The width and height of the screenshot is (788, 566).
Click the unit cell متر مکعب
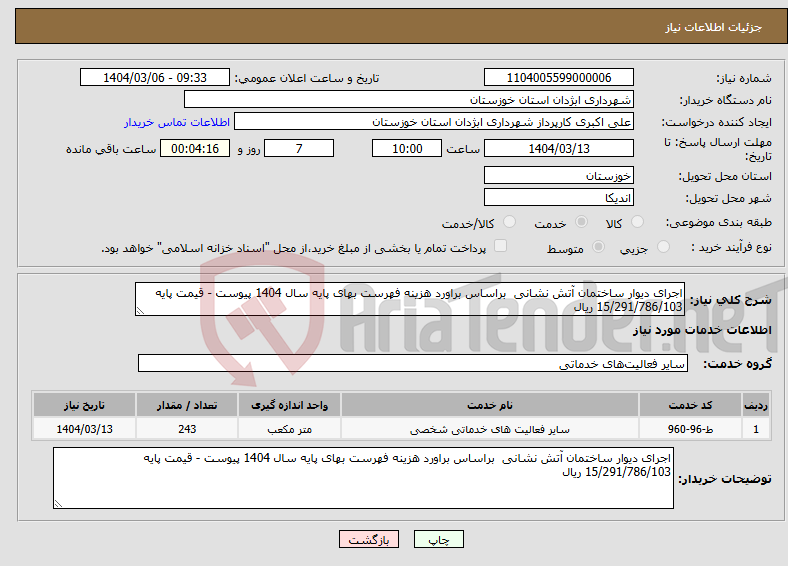[289, 429]
